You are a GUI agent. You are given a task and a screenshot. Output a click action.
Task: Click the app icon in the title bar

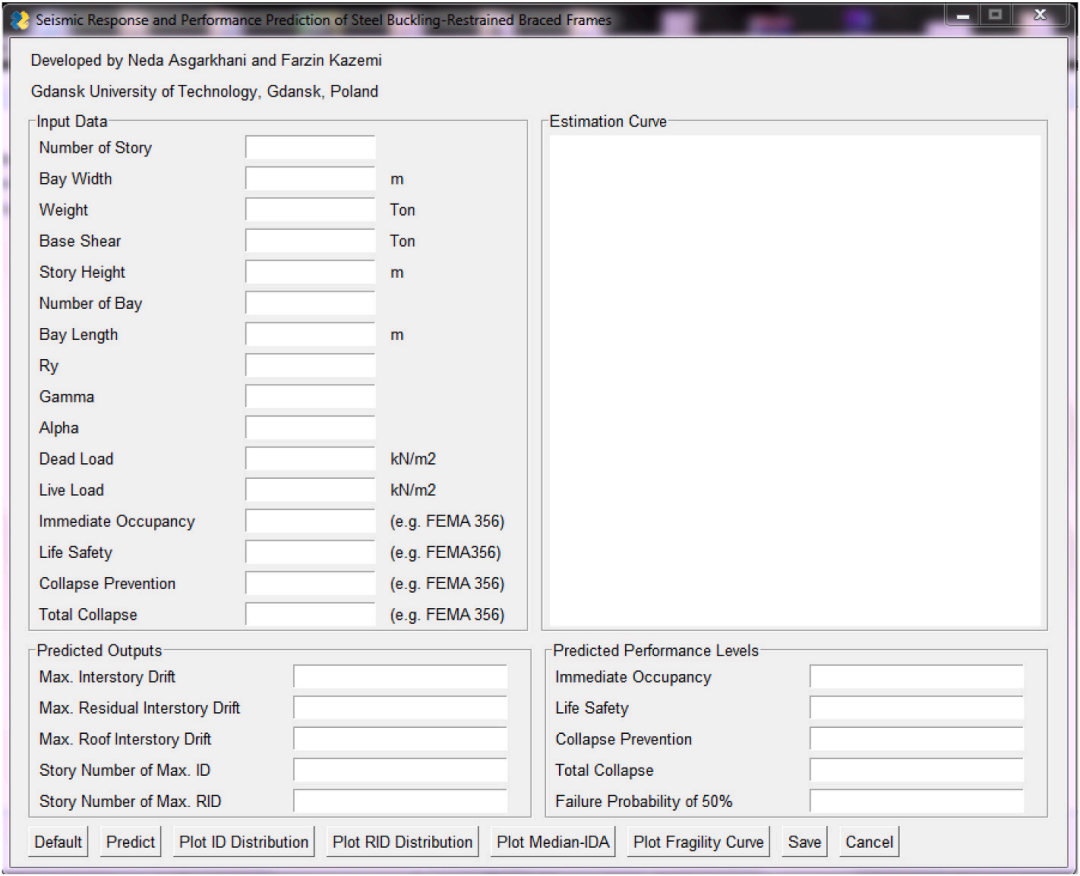(20, 19)
